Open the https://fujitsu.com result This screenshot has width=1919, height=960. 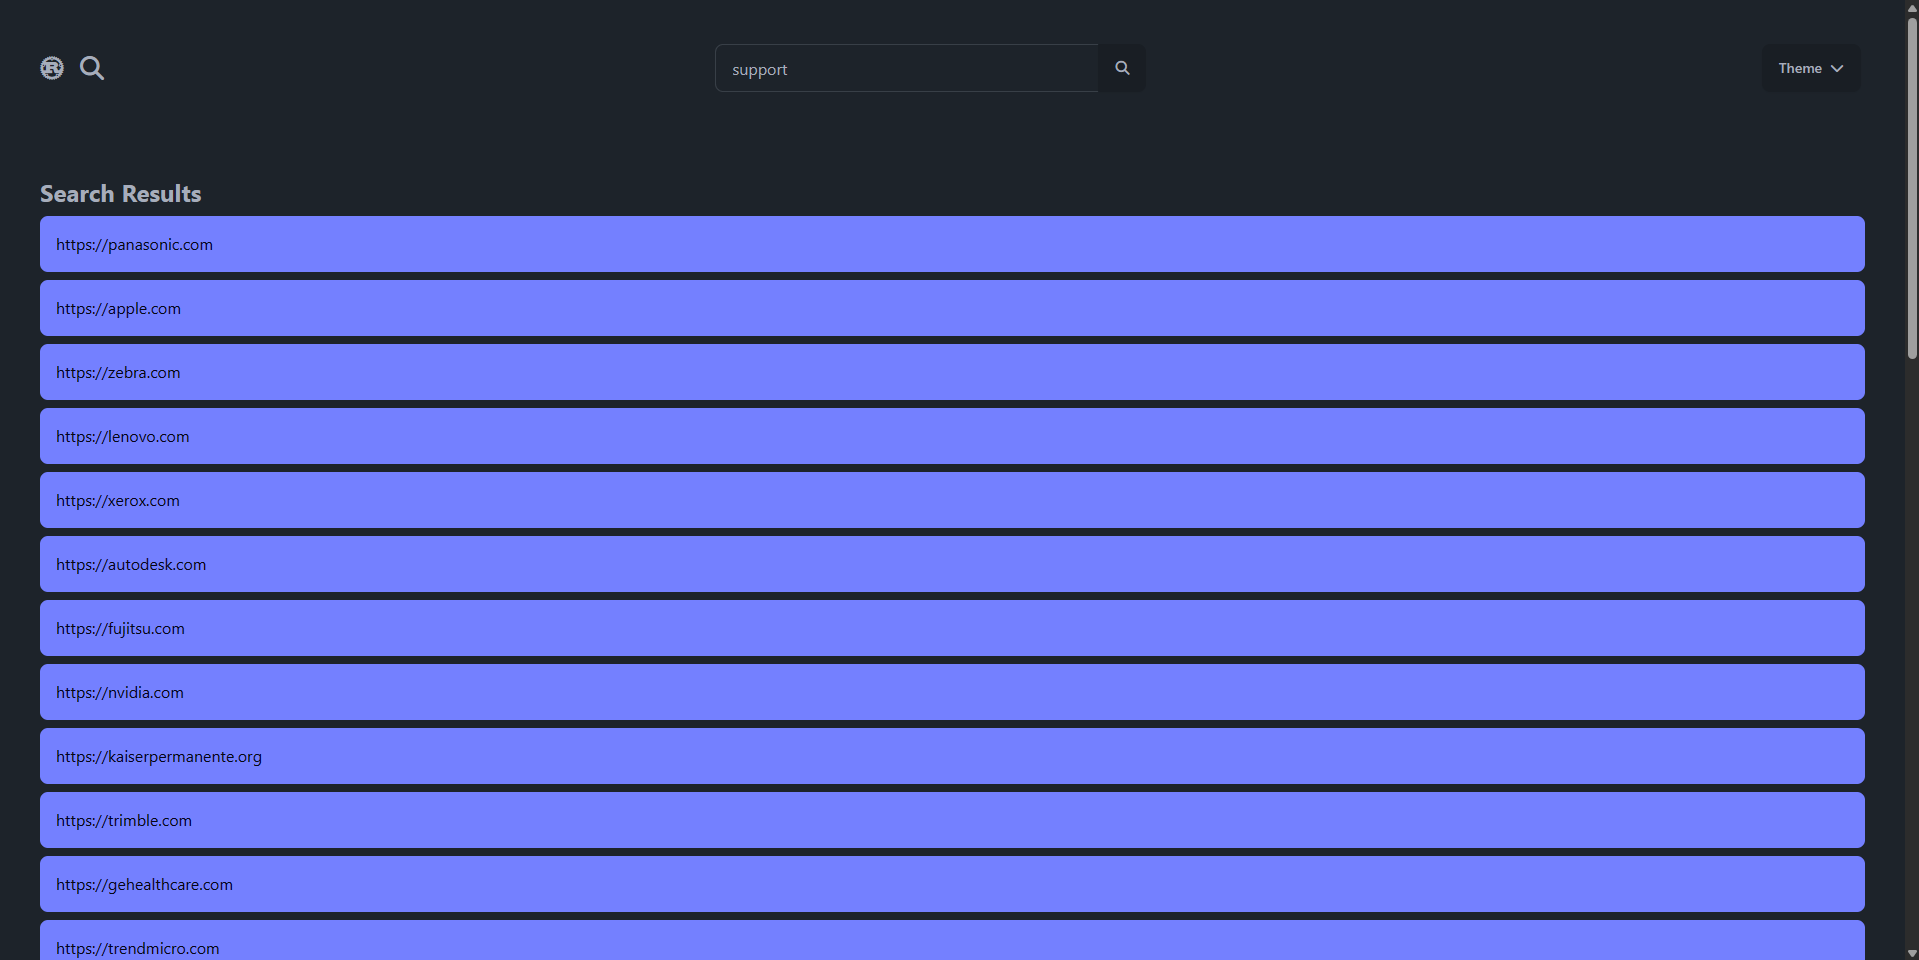tap(952, 628)
